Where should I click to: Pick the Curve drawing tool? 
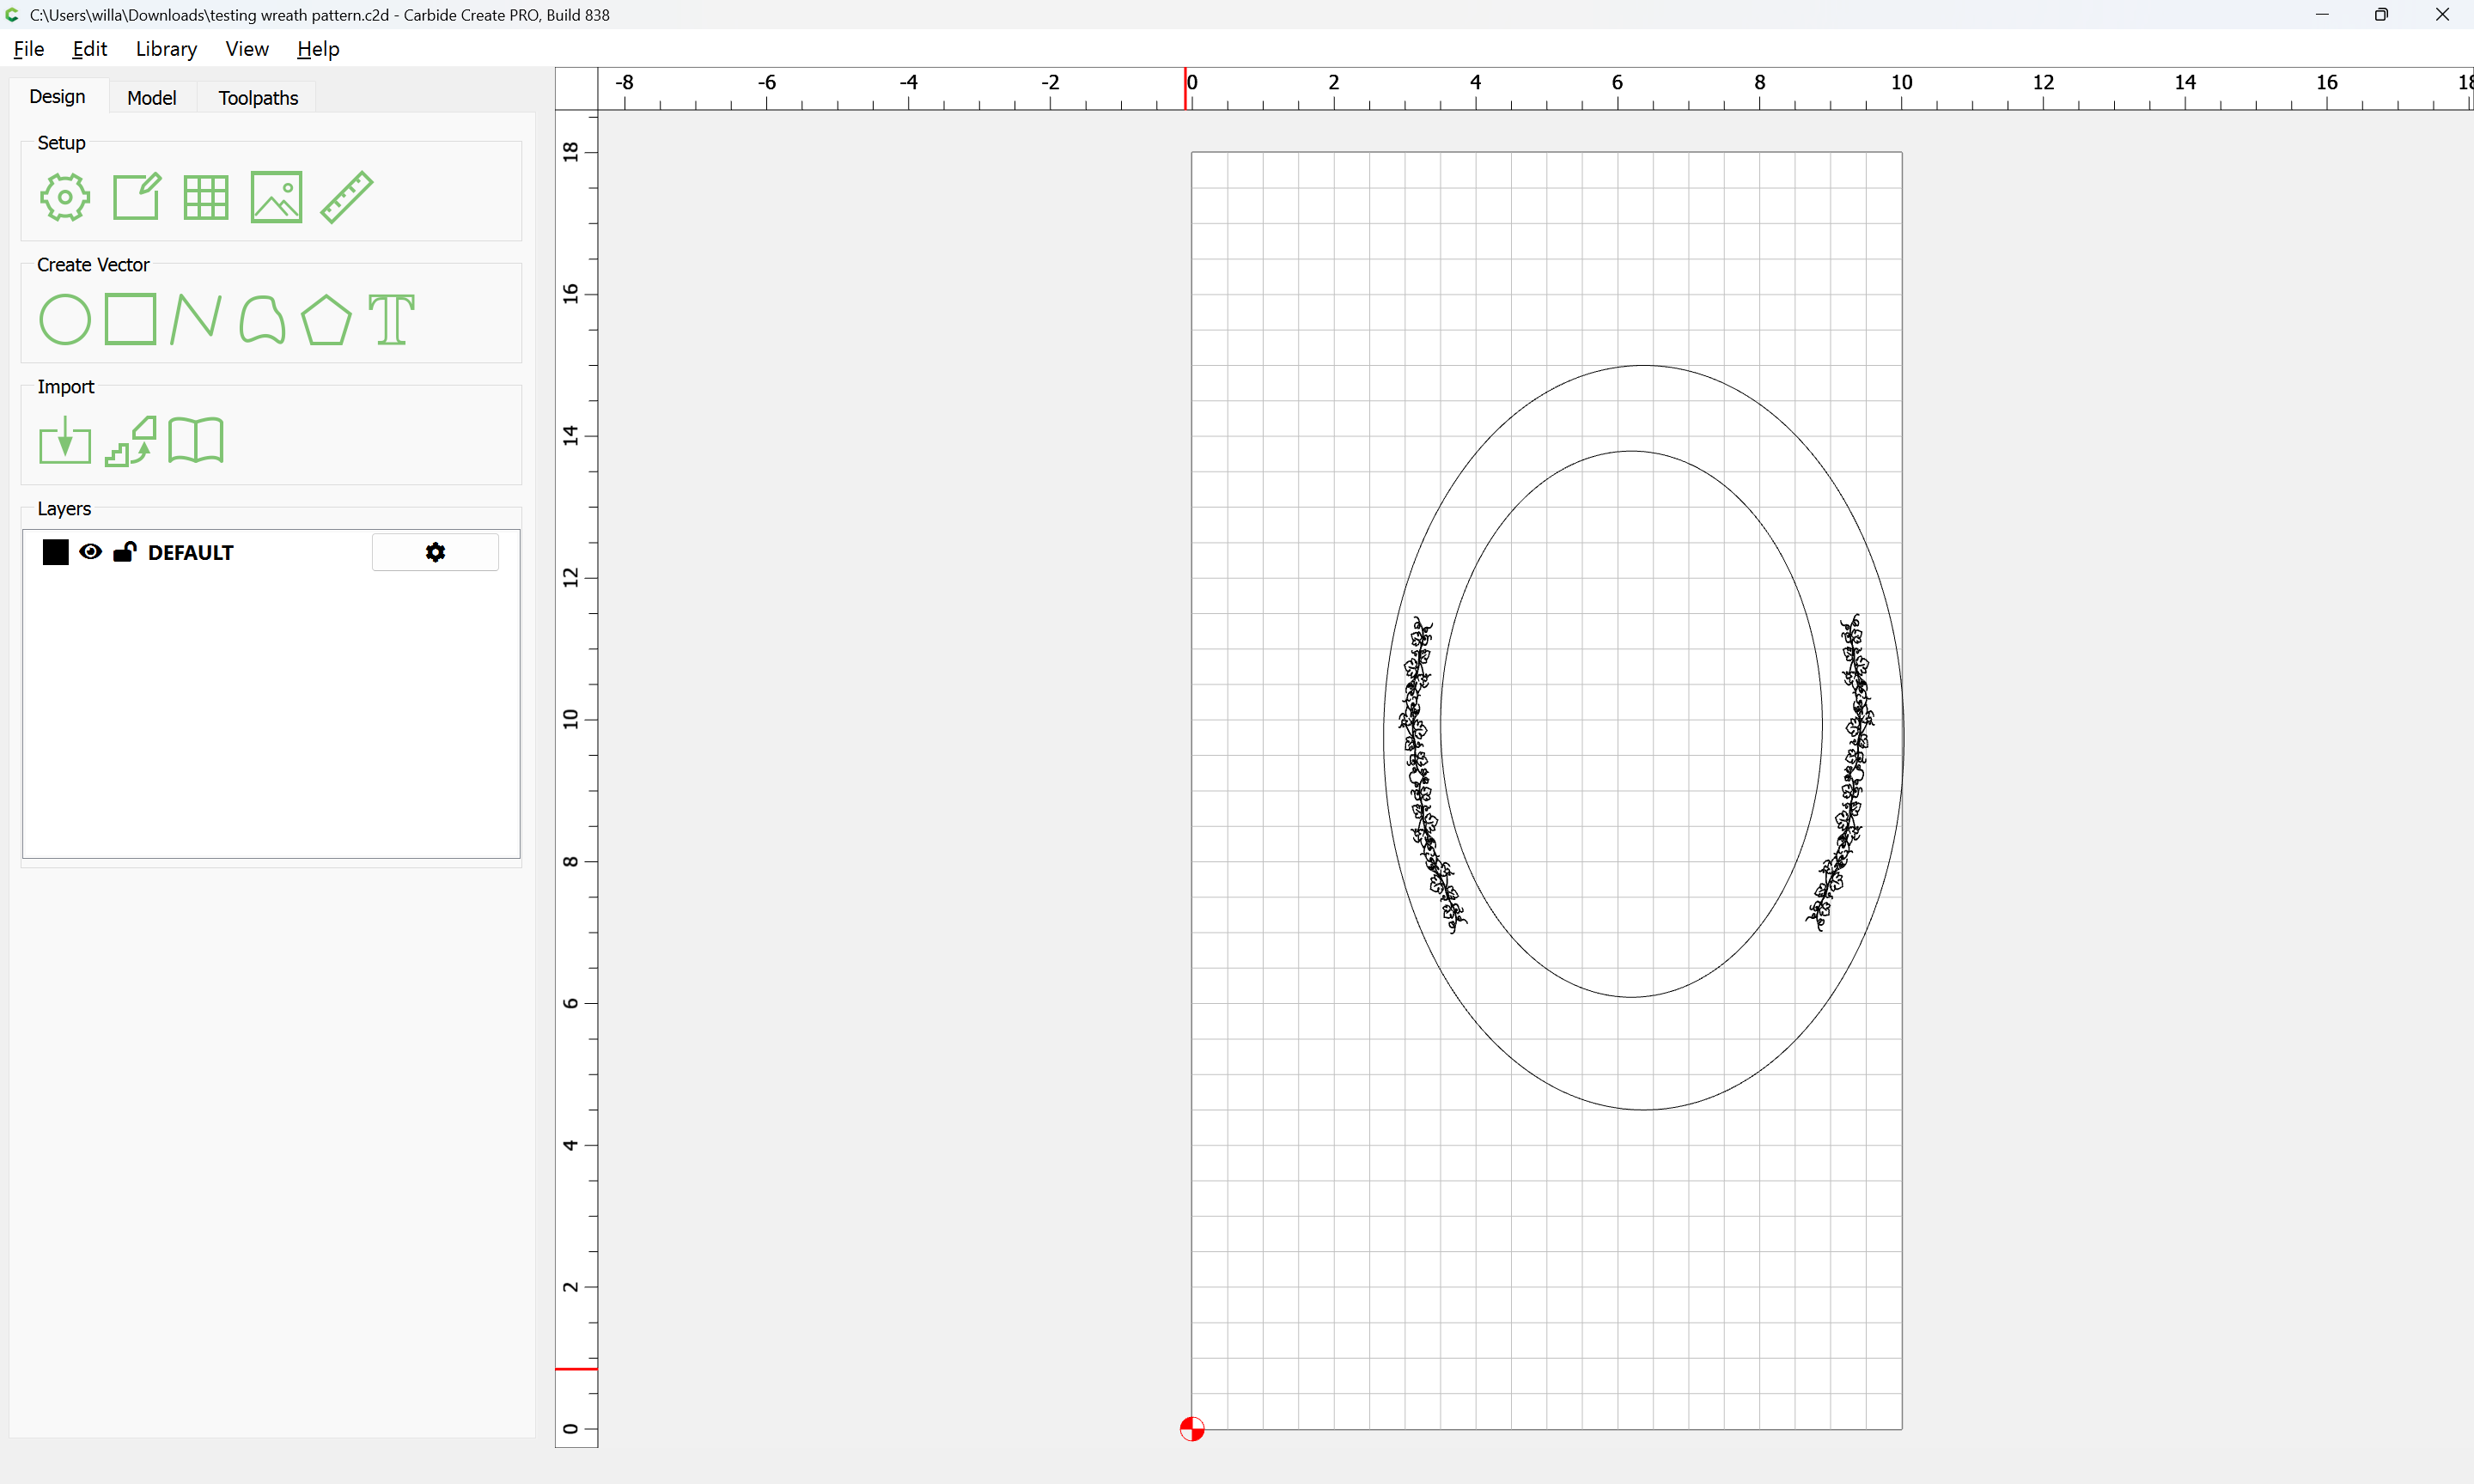(x=262, y=320)
